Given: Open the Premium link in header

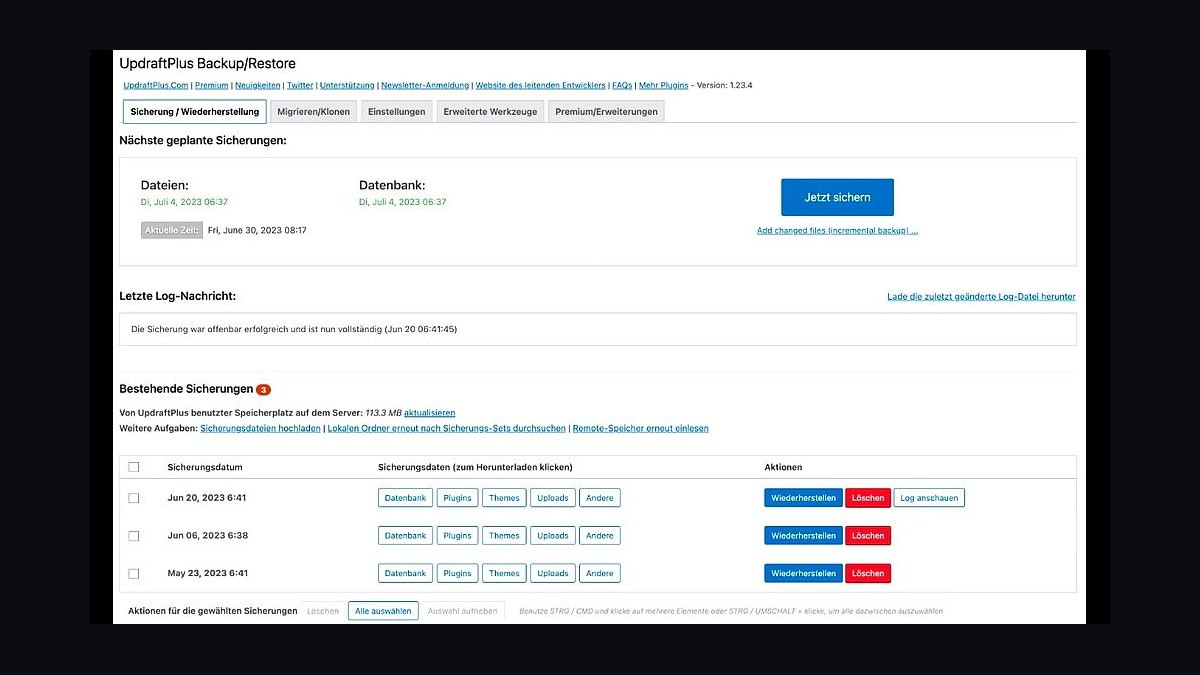Looking at the screenshot, I should tap(212, 85).
